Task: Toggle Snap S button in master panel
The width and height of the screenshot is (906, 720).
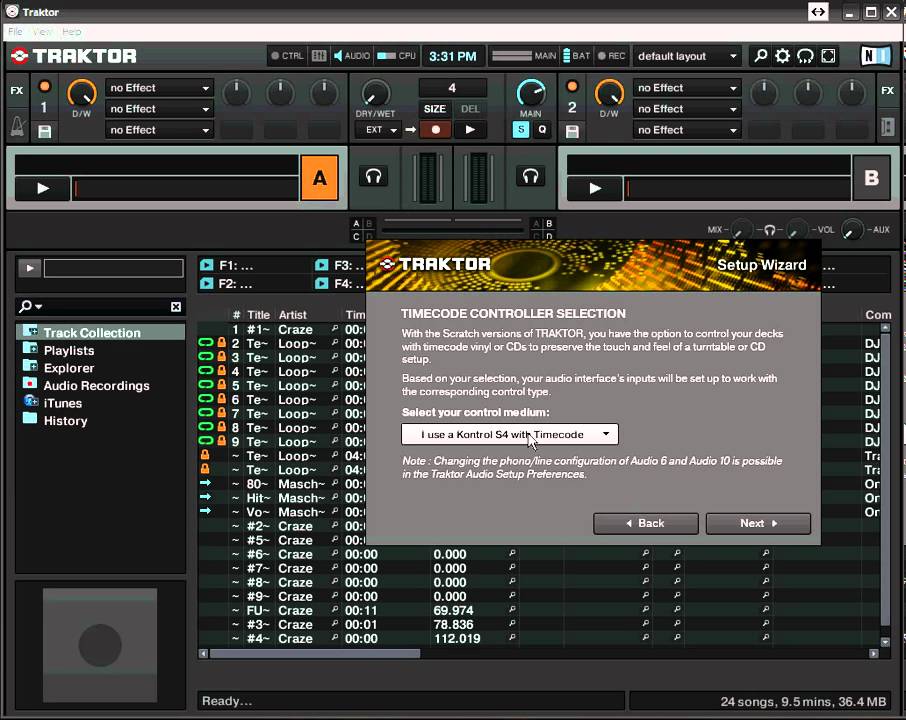Action: click(521, 129)
